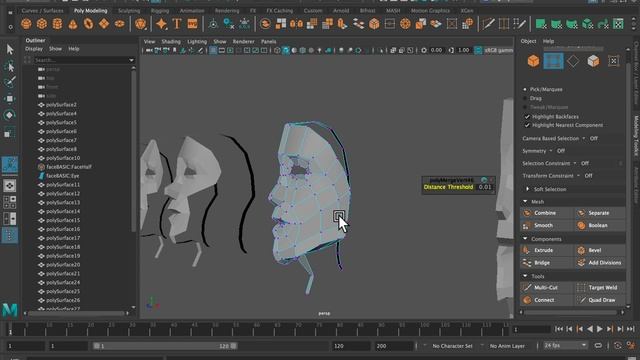Open Camera Based Selection dropdown
The width and height of the screenshot is (640, 360).
click(584, 138)
